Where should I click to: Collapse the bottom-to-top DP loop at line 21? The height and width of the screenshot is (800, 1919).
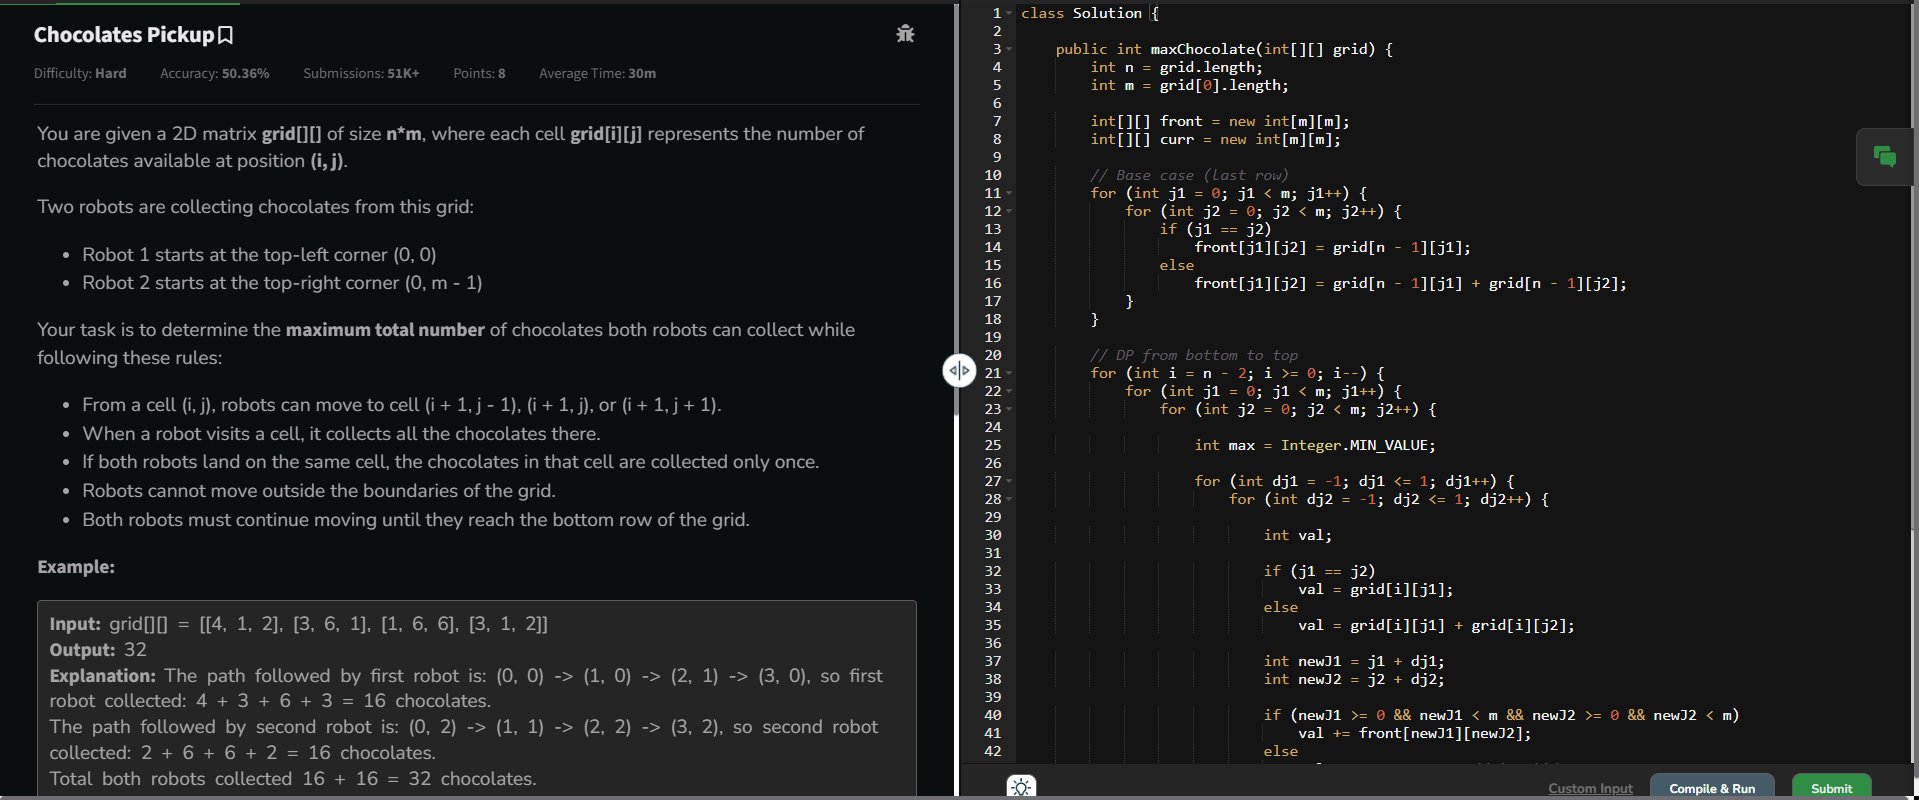[x=1010, y=373]
